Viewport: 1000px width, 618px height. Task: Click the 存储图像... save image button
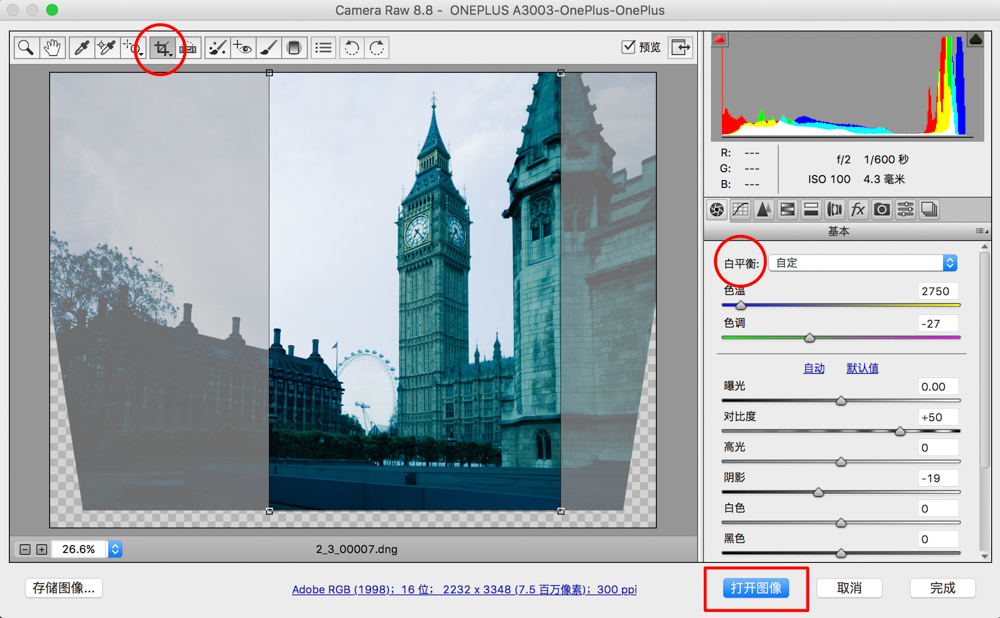(64, 588)
